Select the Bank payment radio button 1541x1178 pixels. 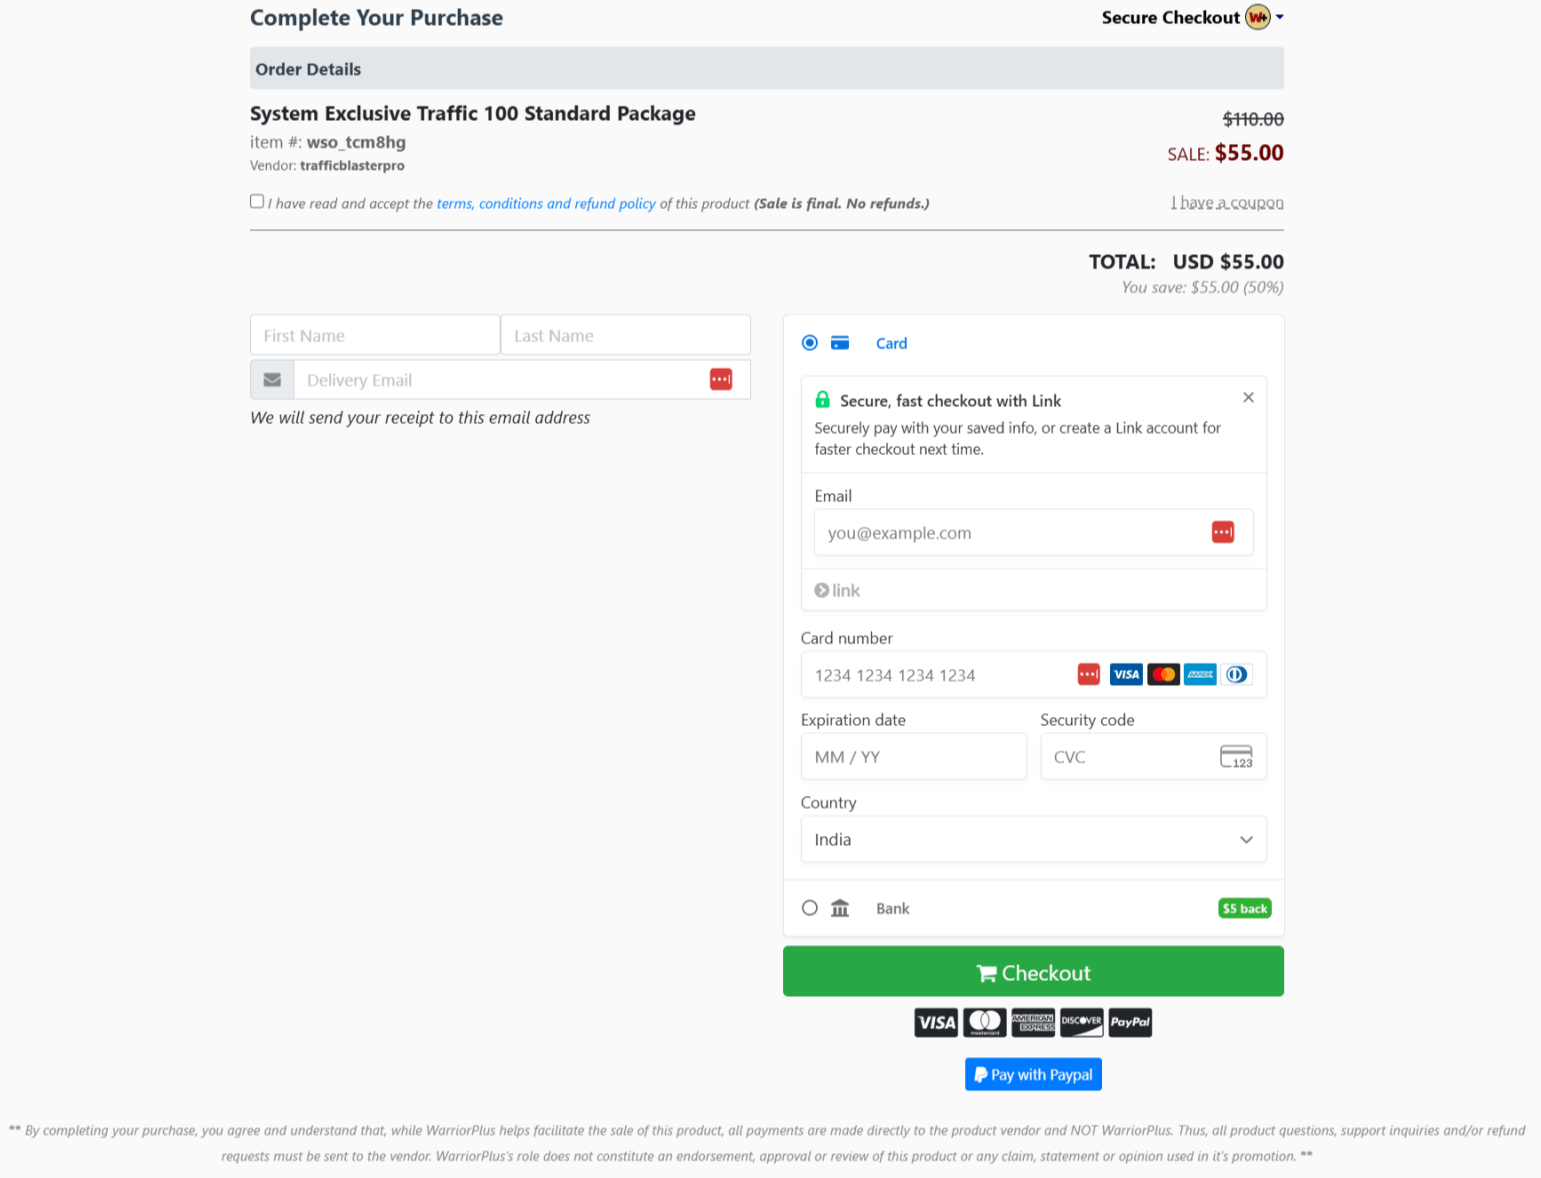[x=809, y=907]
